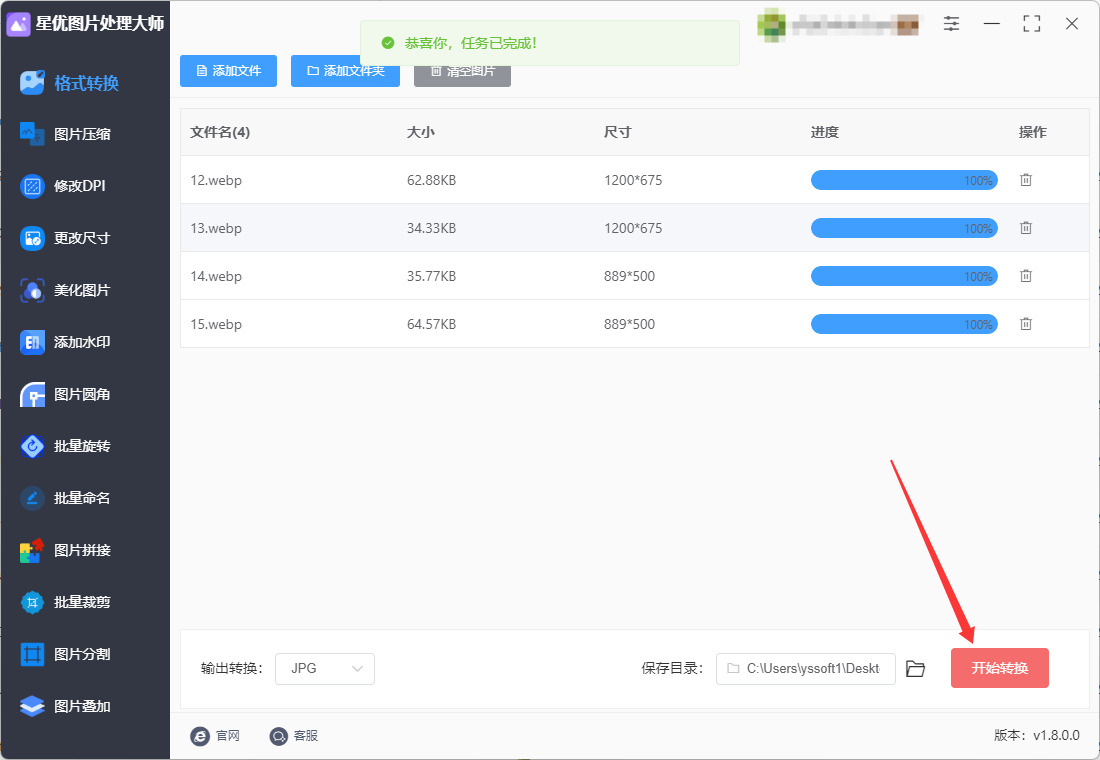
Task: Open the 图片压缩 image compression module
Action: point(65,134)
